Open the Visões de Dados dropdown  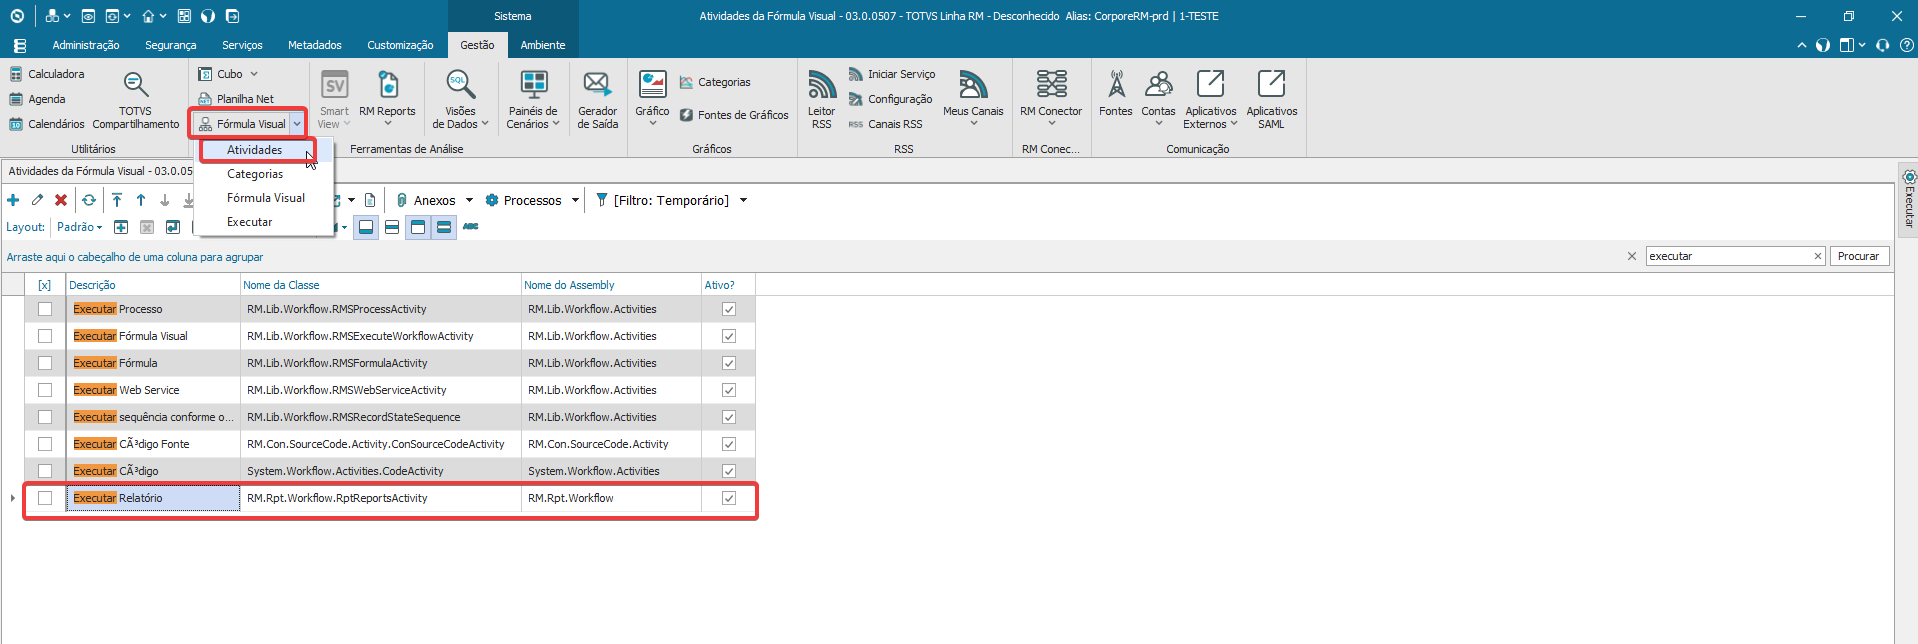click(x=460, y=99)
